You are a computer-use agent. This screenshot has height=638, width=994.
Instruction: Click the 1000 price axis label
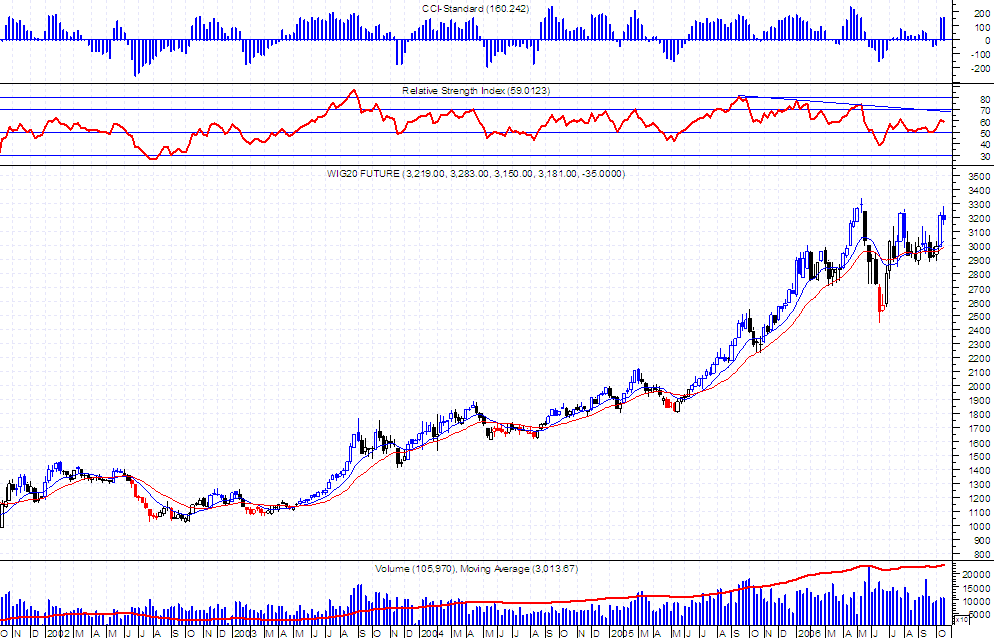[981, 526]
